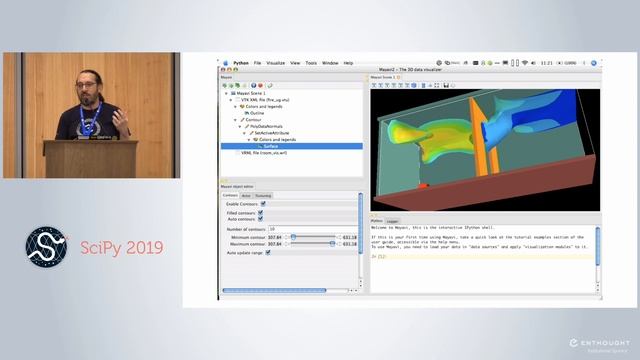Click the pencil icon next to SetActiveAttribute
This screenshot has height=360, width=640.
pyautogui.click(x=251, y=133)
